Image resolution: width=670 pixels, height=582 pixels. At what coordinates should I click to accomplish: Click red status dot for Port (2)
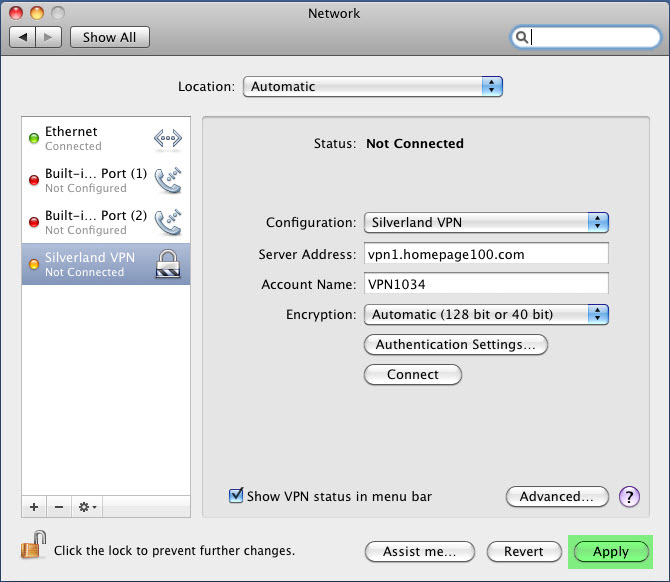(x=34, y=222)
